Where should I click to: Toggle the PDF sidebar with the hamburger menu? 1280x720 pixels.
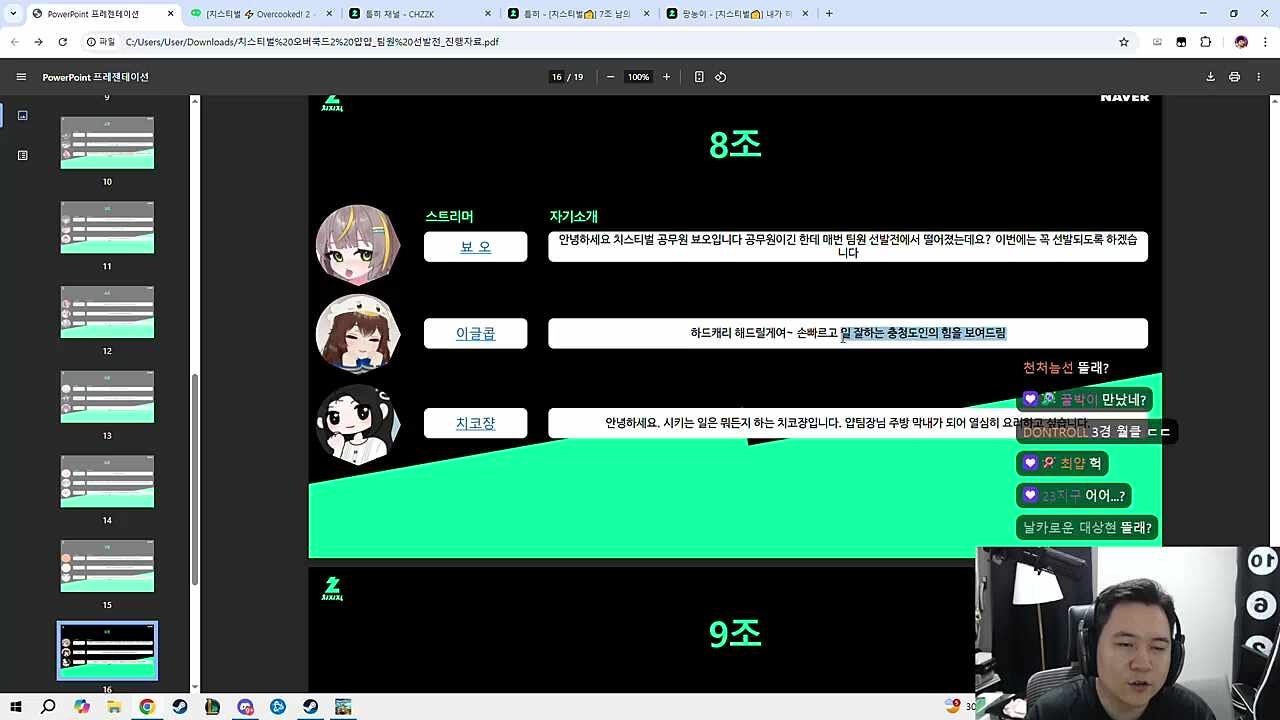21,77
